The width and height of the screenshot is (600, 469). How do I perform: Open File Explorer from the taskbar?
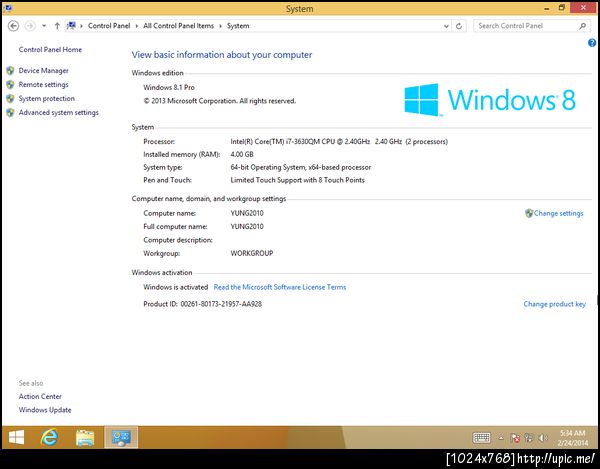(x=85, y=437)
